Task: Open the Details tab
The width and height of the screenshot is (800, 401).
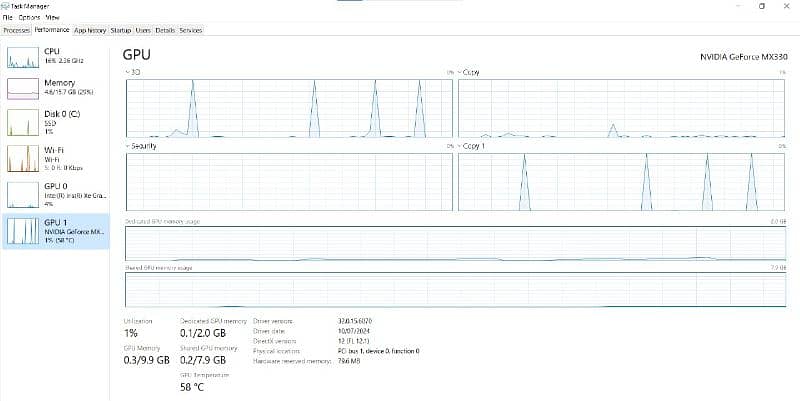Action: pyautogui.click(x=165, y=30)
